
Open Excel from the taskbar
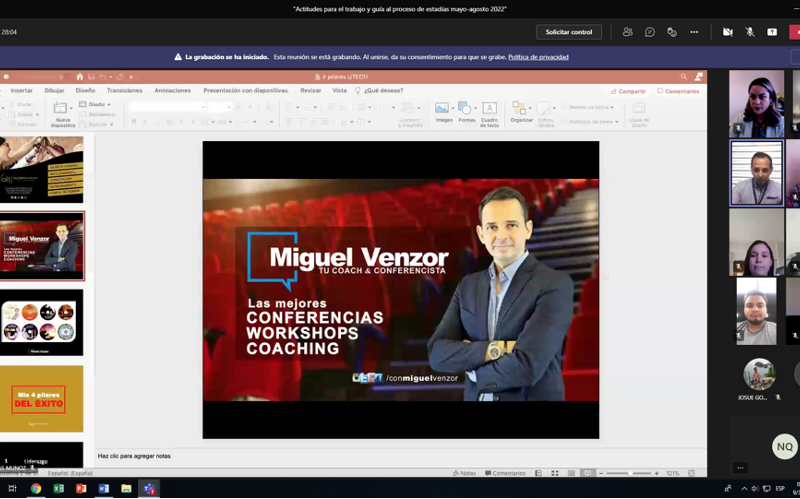coord(58,488)
